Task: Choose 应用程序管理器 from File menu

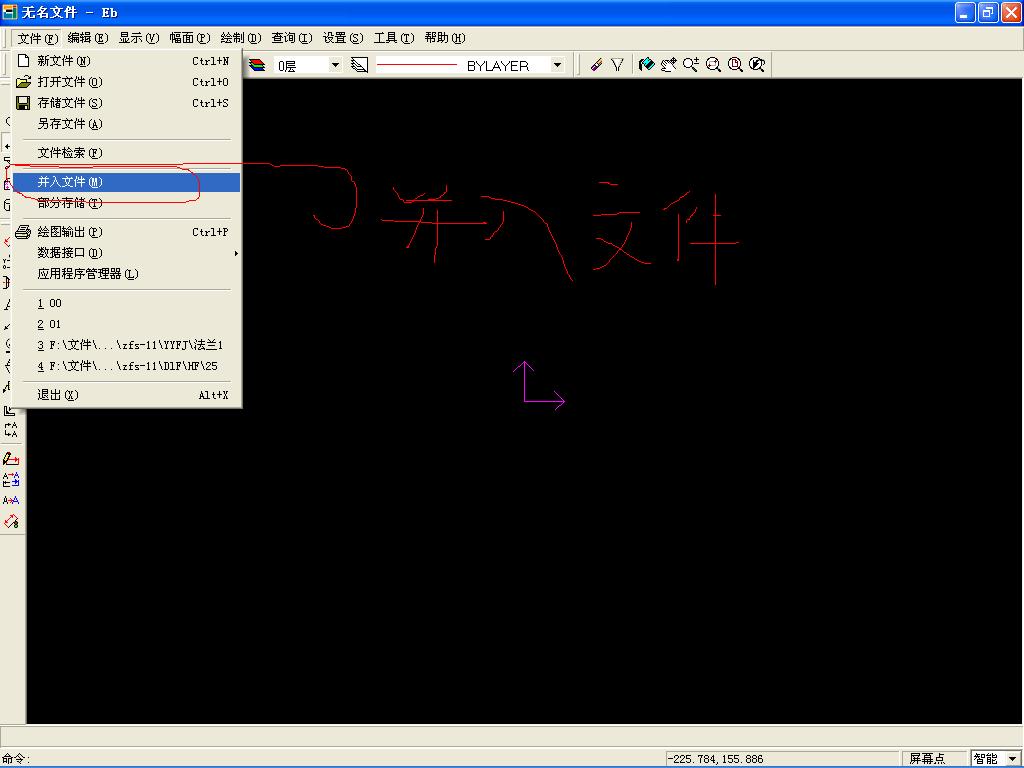Action: [x=127, y=274]
